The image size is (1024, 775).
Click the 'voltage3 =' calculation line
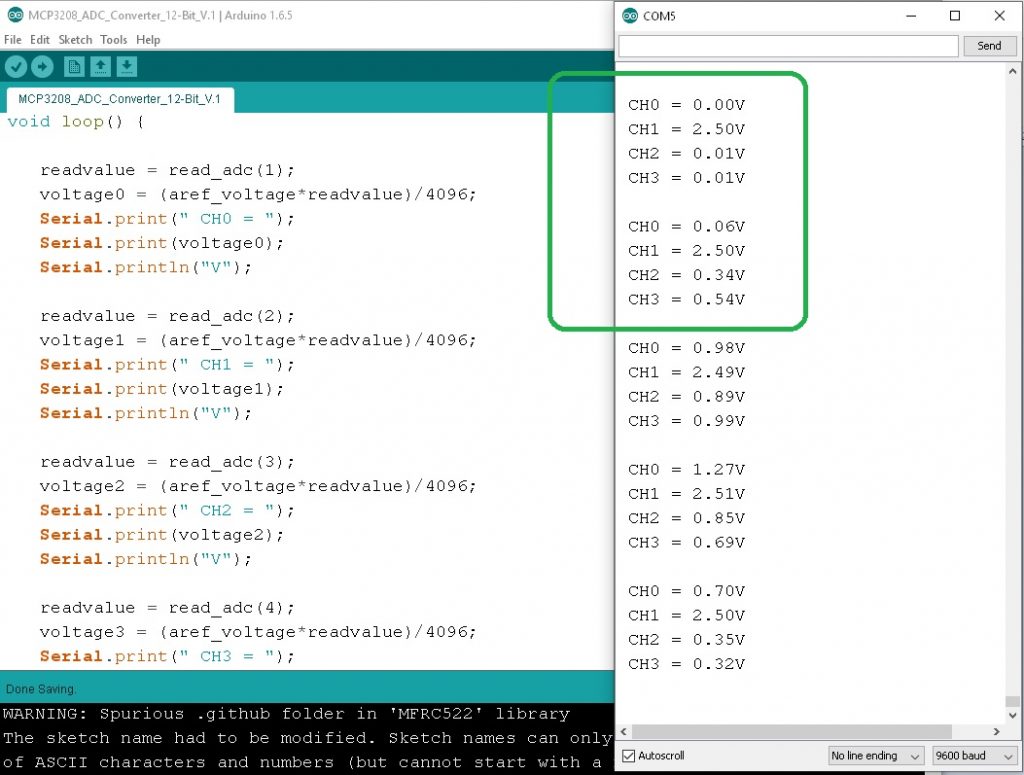tap(258, 633)
